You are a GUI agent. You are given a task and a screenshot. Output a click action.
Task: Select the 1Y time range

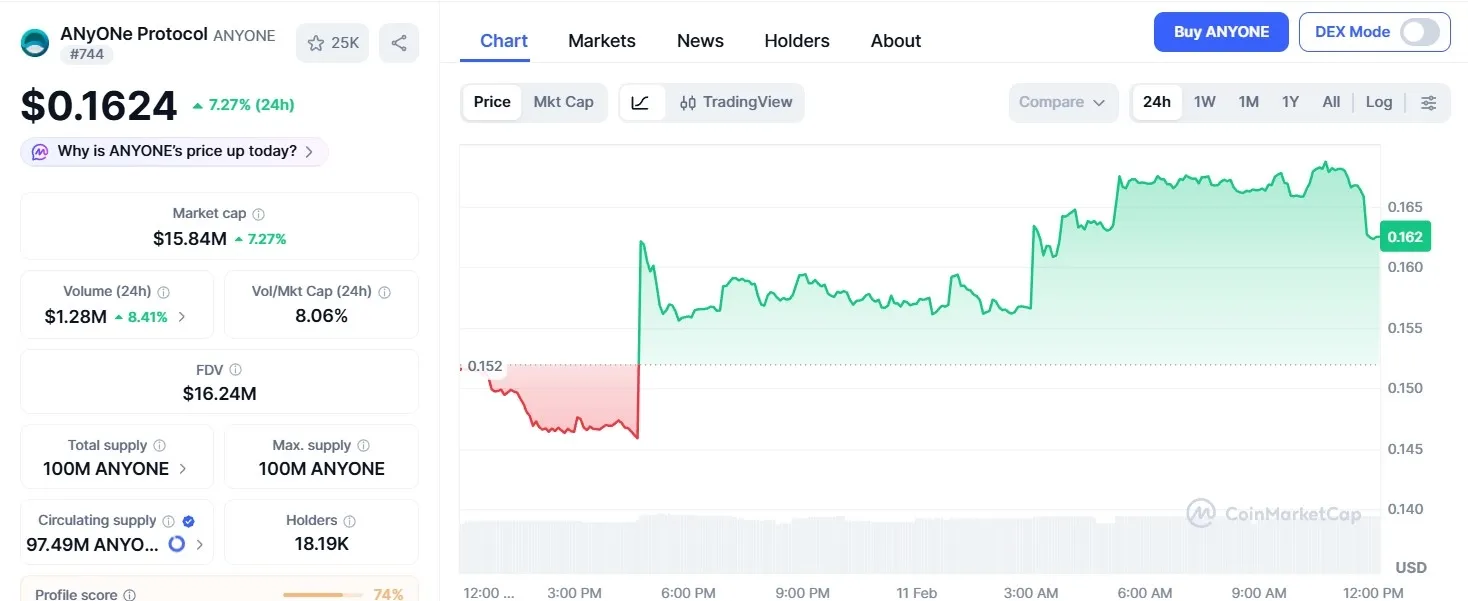coord(1290,101)
